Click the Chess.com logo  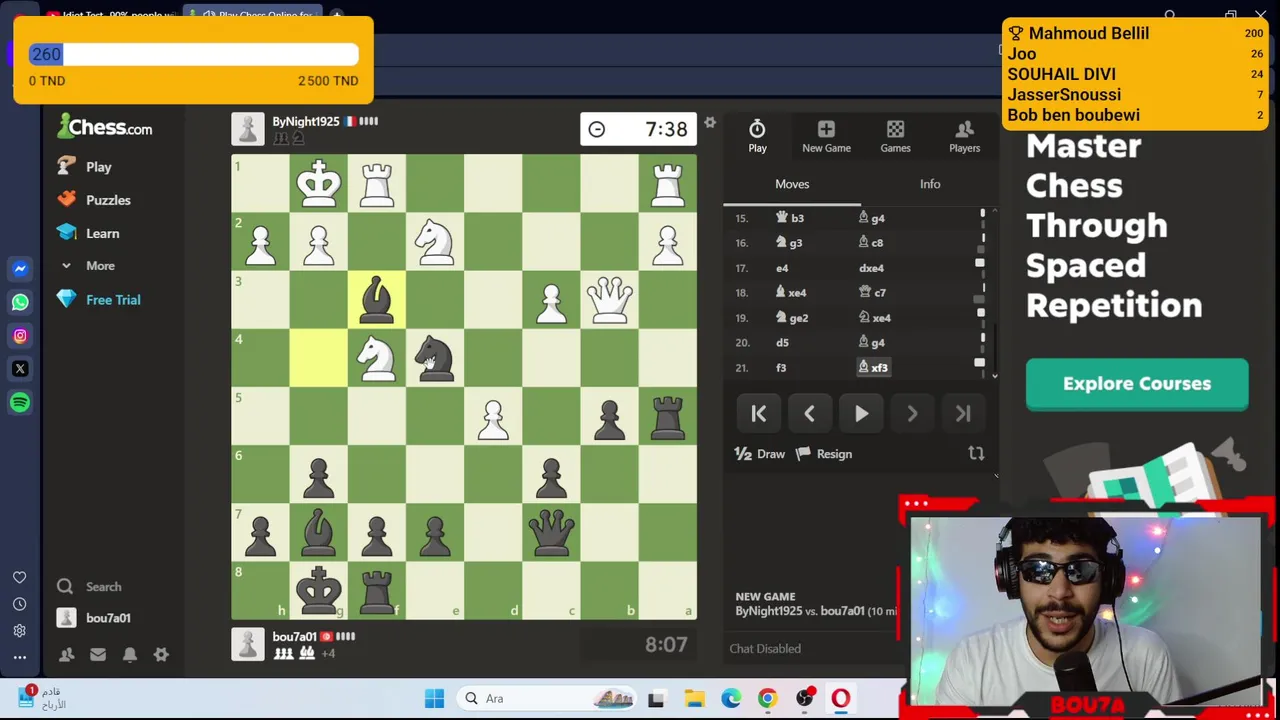[105, 127]
